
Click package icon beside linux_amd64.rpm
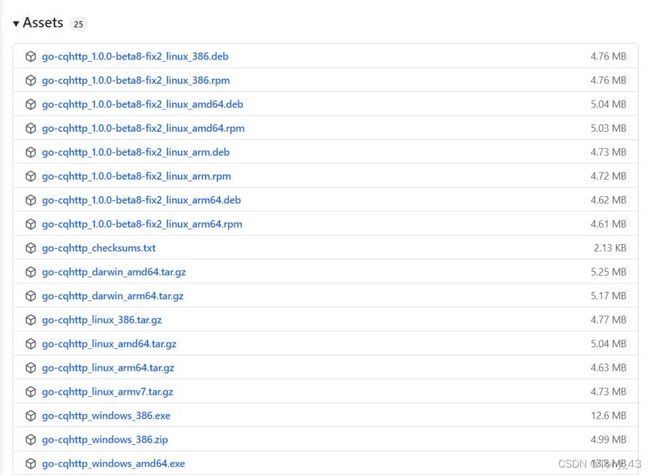pyautogui.click(x=31, y=128)
